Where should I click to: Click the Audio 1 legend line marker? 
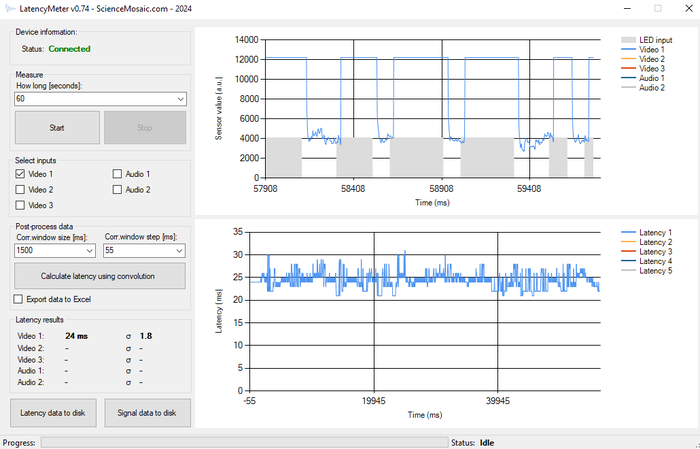pos(628,78)
